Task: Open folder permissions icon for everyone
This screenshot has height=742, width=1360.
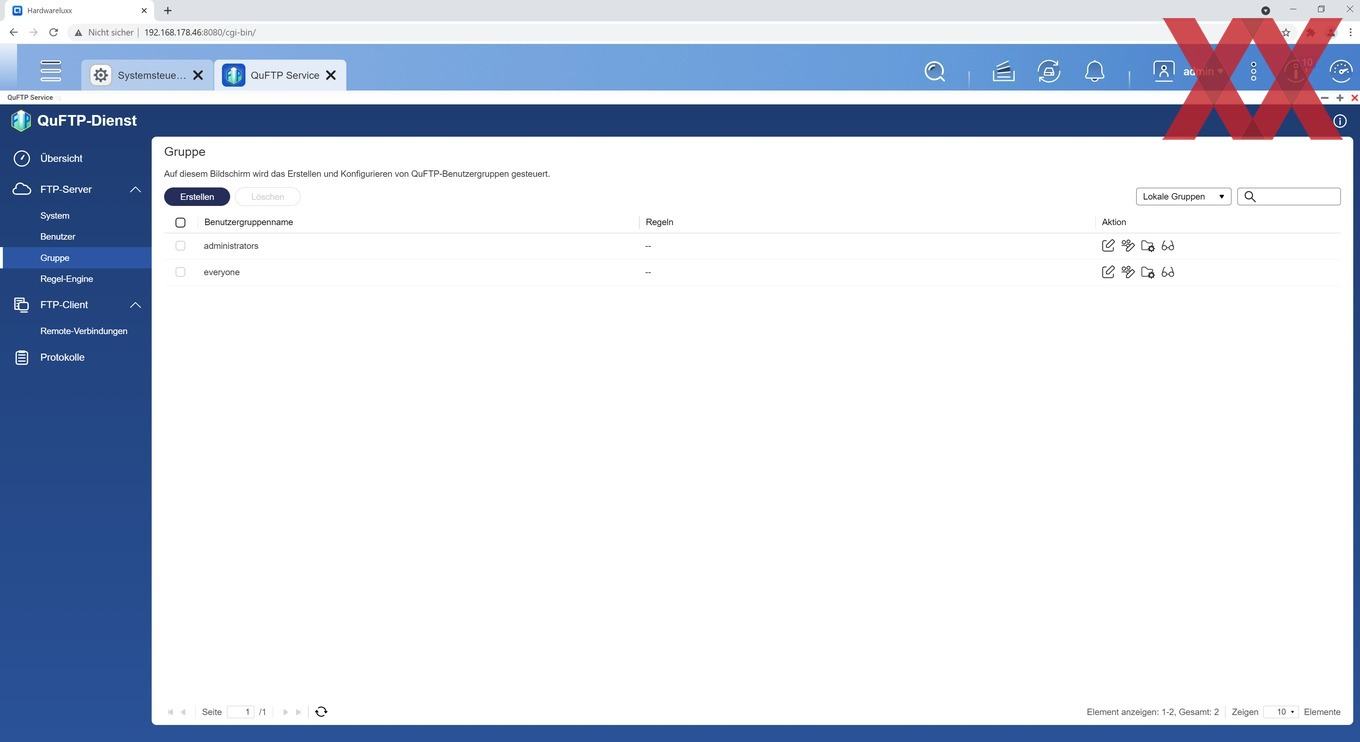Action: point(1148,272)
